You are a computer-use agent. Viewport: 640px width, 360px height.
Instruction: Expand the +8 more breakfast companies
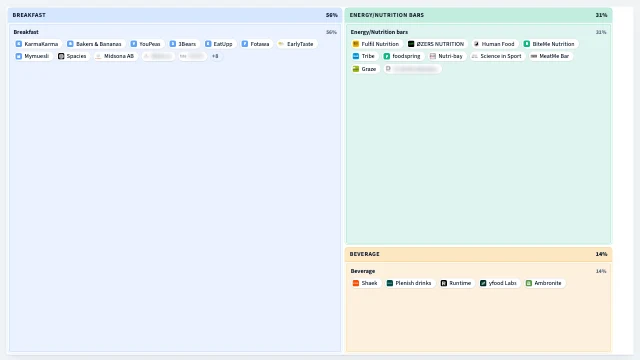pos(215,56)
